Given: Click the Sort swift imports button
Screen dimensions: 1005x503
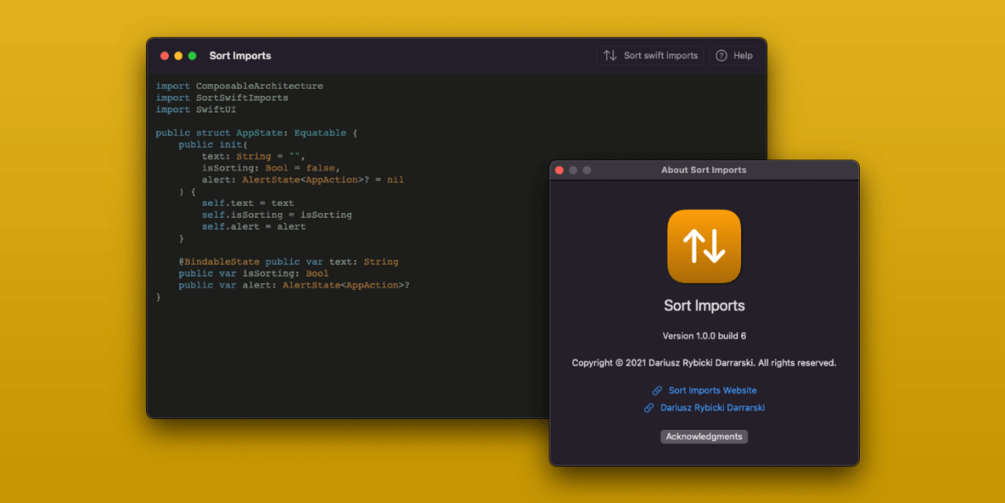Looking at the screenshot, I should click(650, 56).
